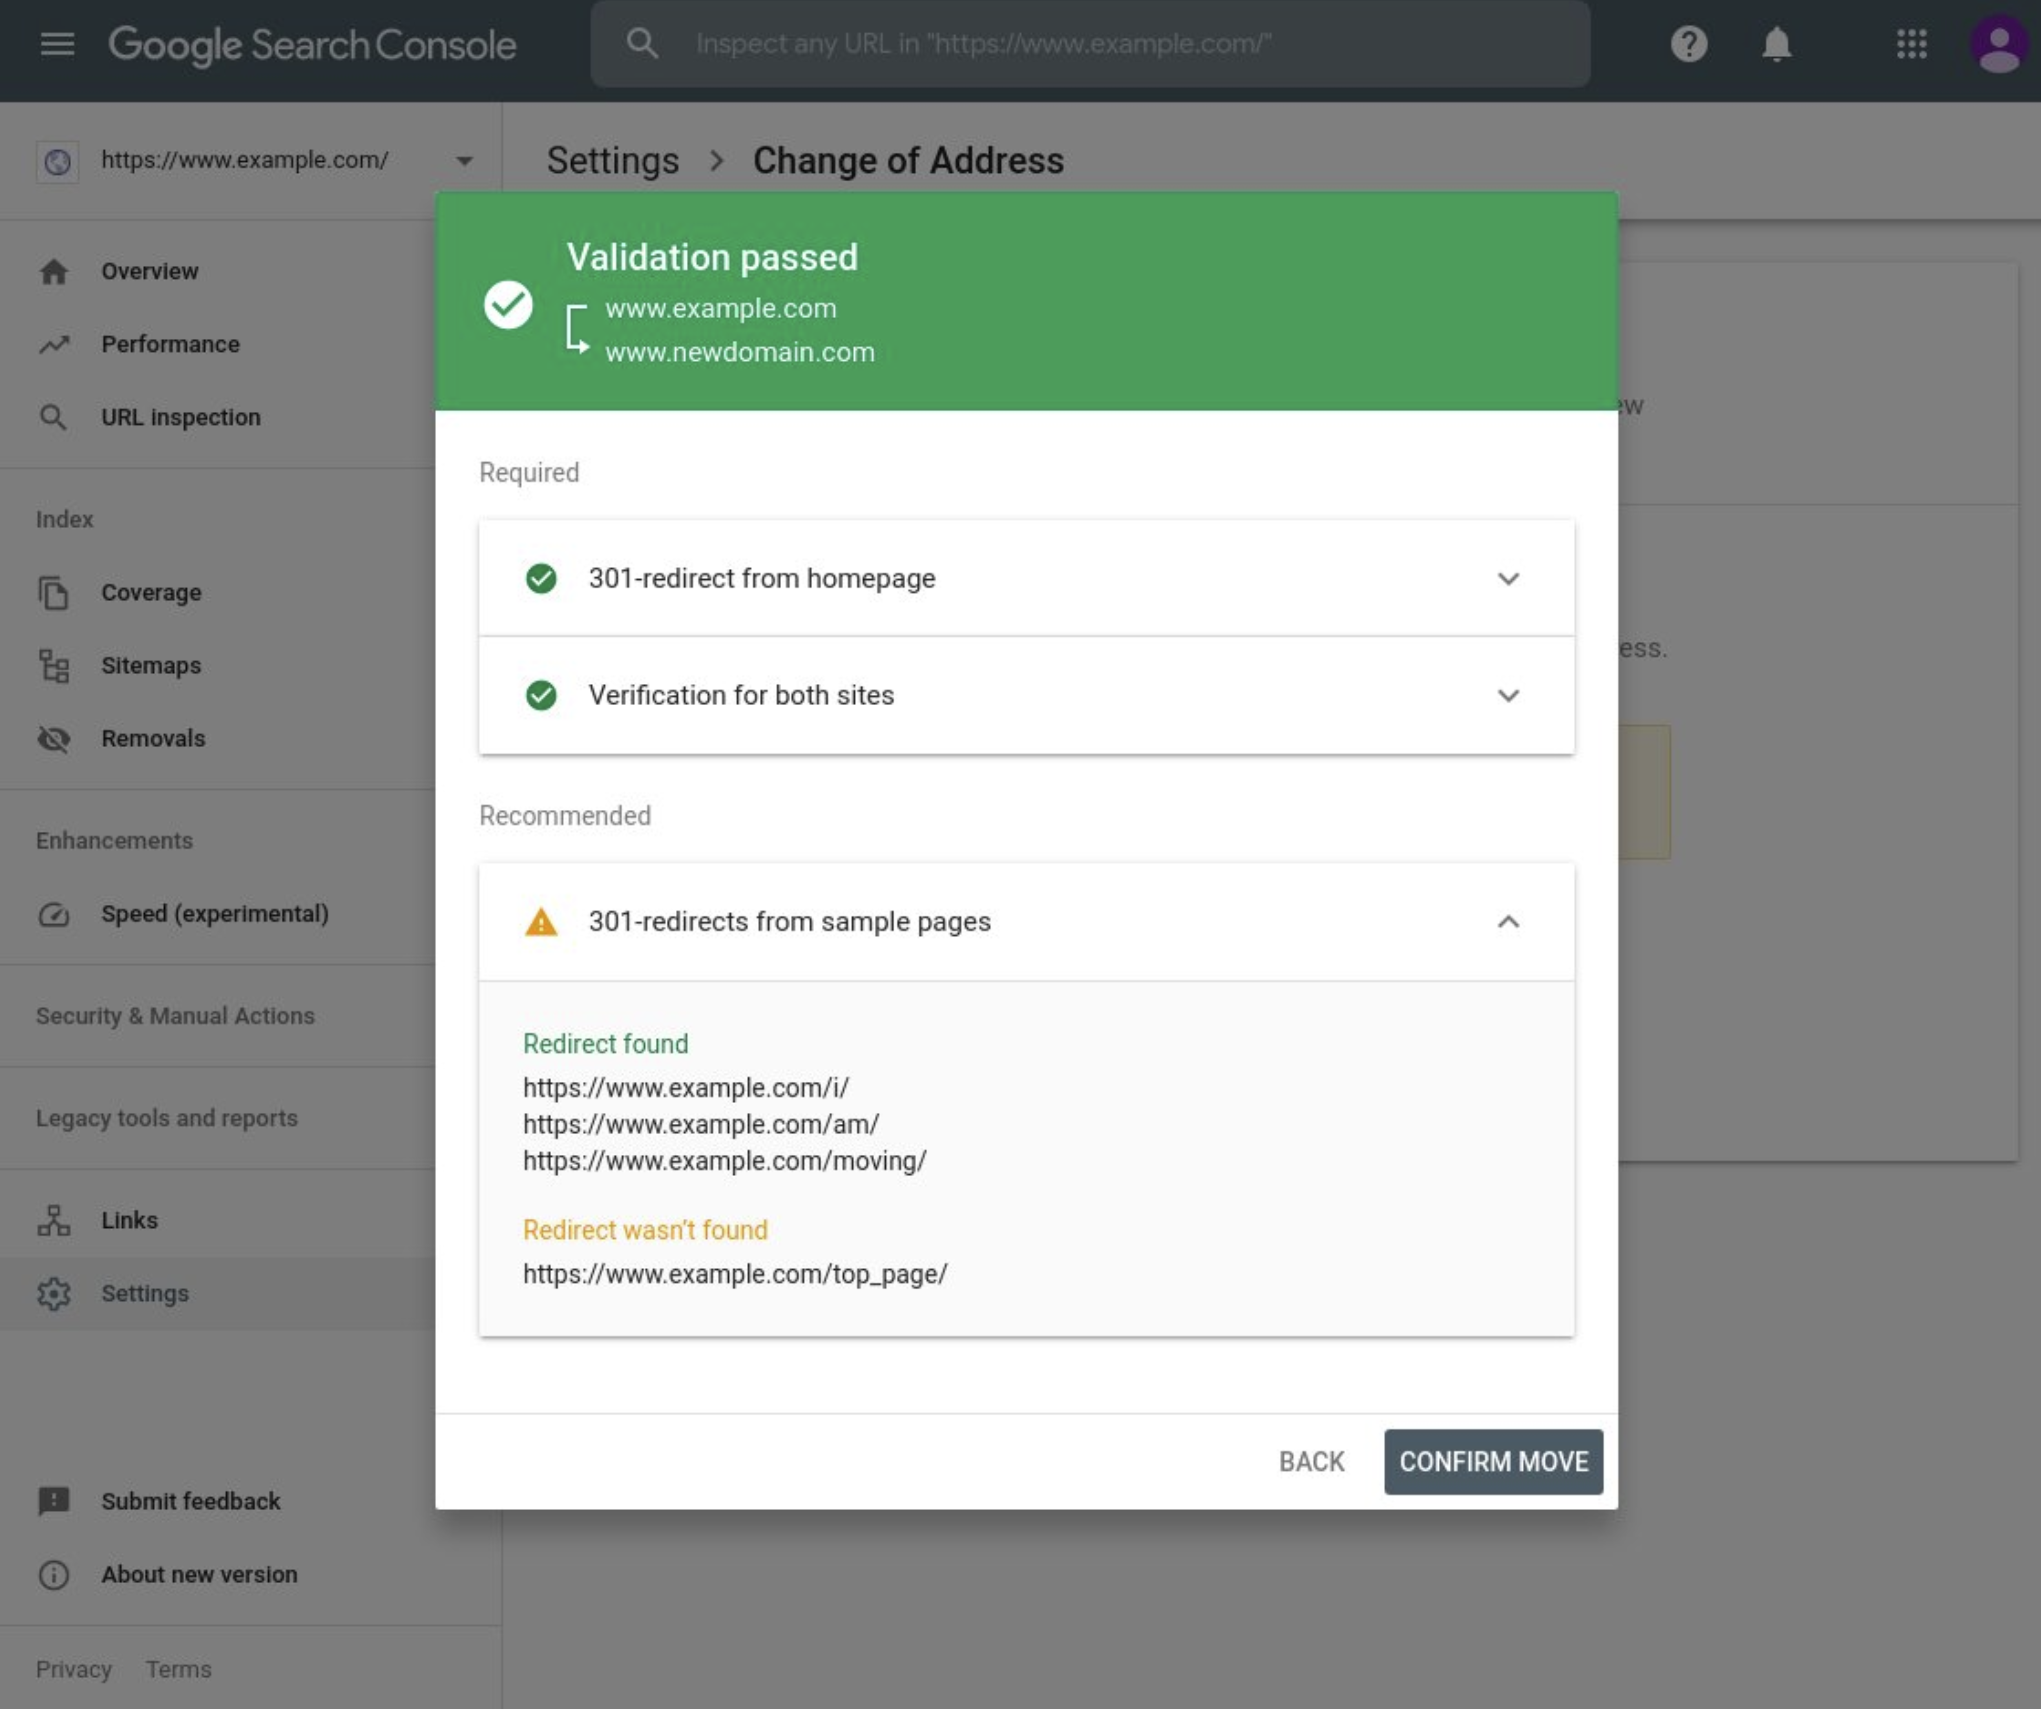Screen dimensions: 2041x1709
Task: Select the Sitemaps icon
Action: 54,665
